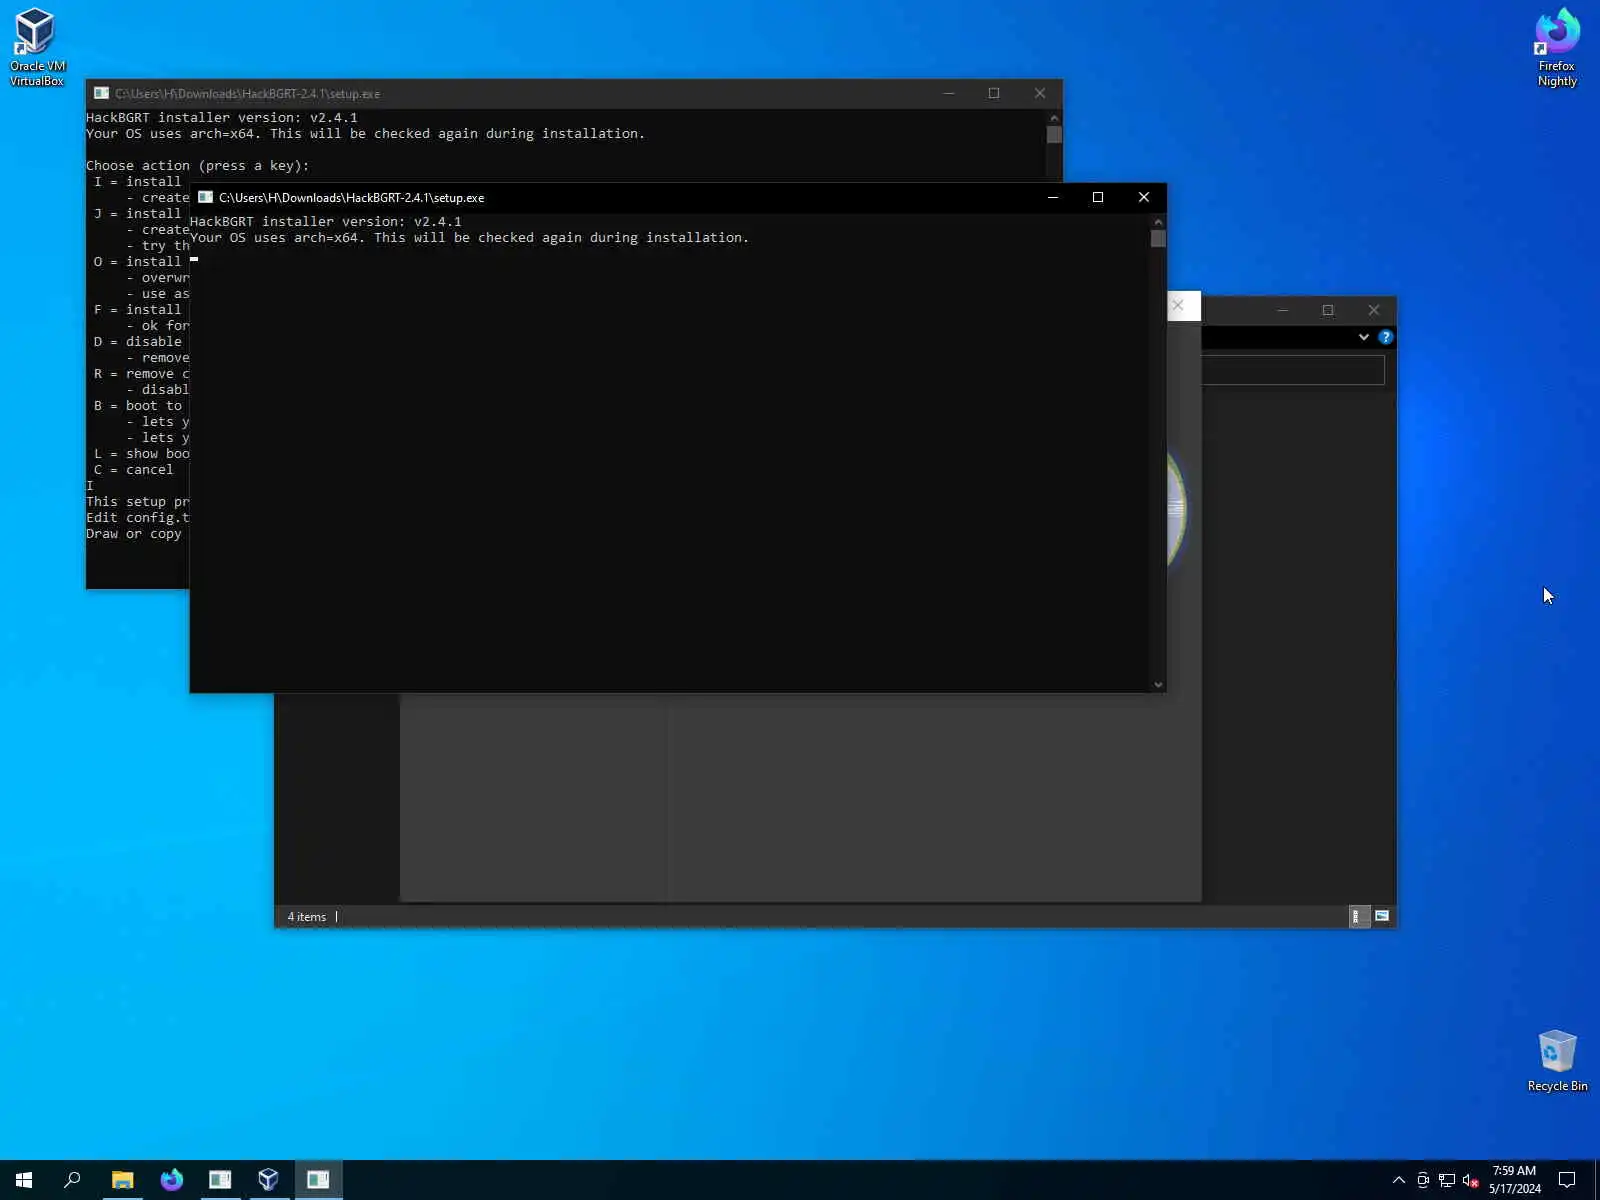Viewport: 1600px width, 1200px height.
Task: Select the highlighted setup.exe taskbar button
Action: pos(318,1180)
